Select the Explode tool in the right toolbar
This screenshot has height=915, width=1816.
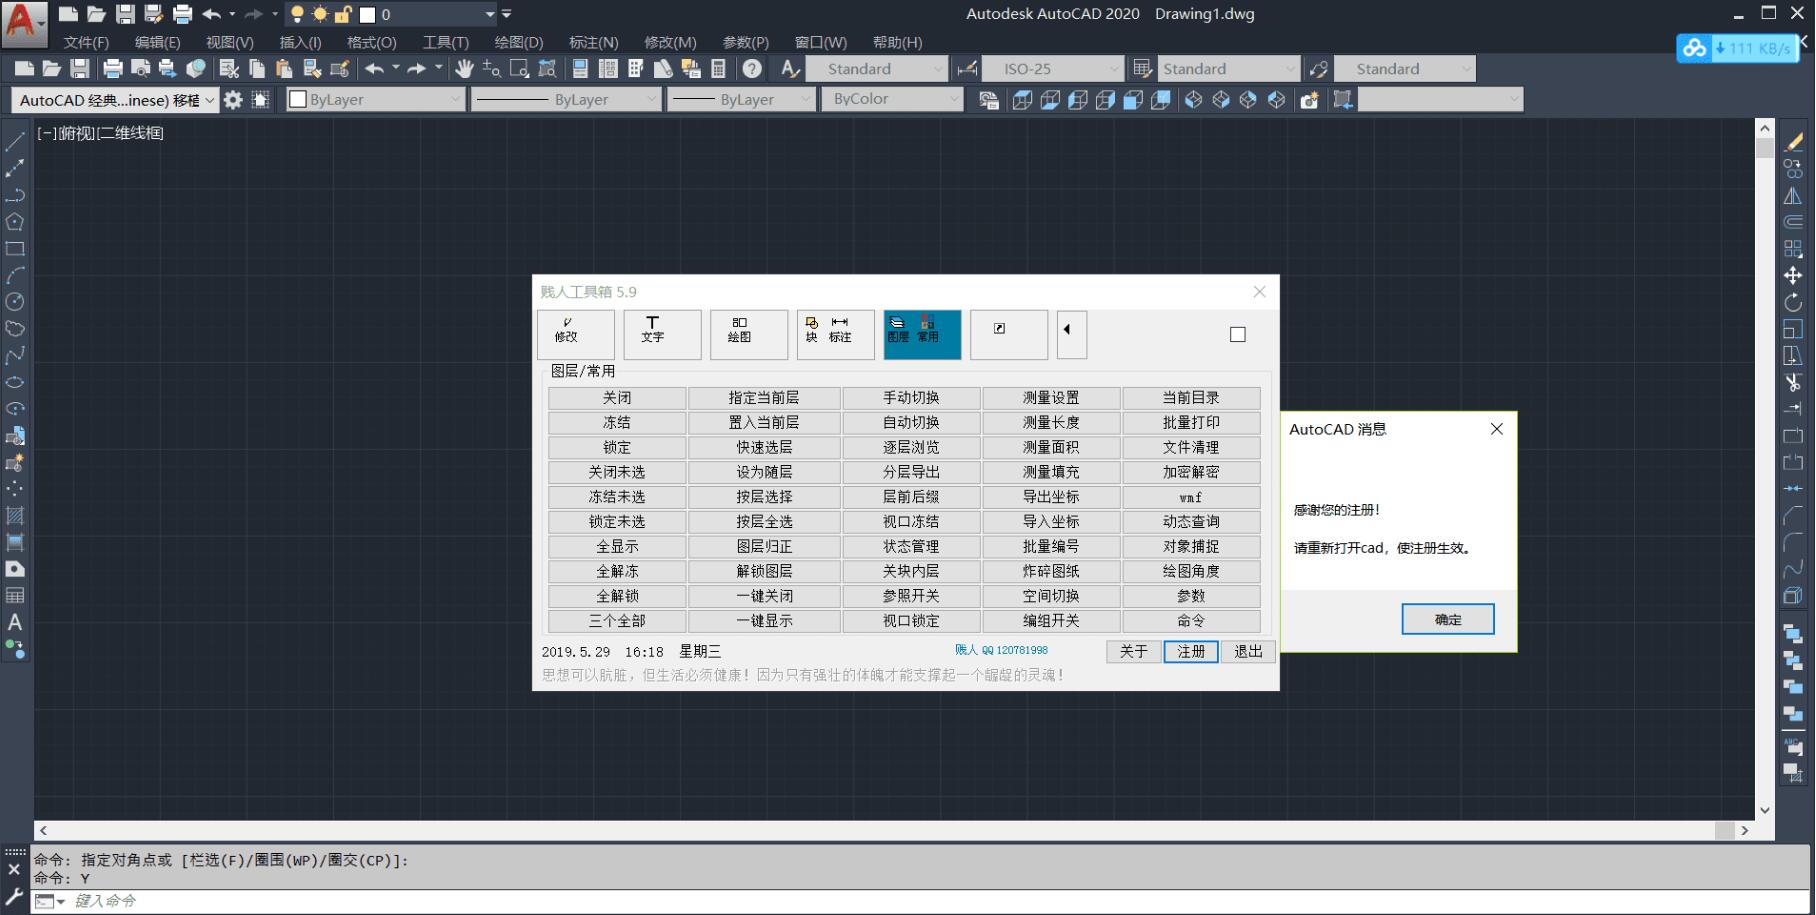click(1793, 596)
